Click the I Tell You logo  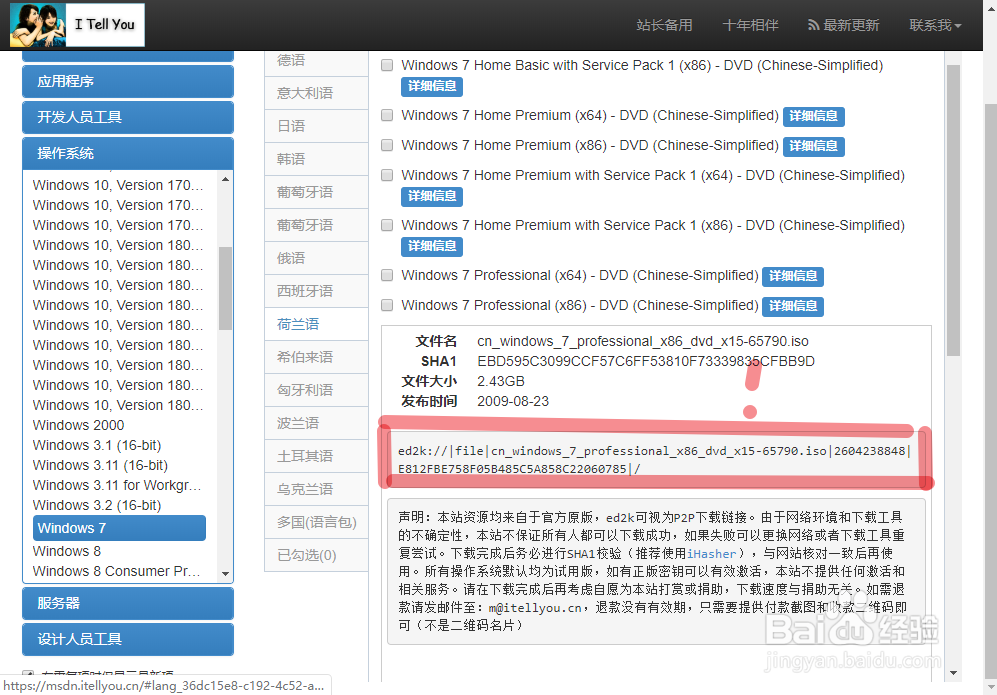[77, 24]
